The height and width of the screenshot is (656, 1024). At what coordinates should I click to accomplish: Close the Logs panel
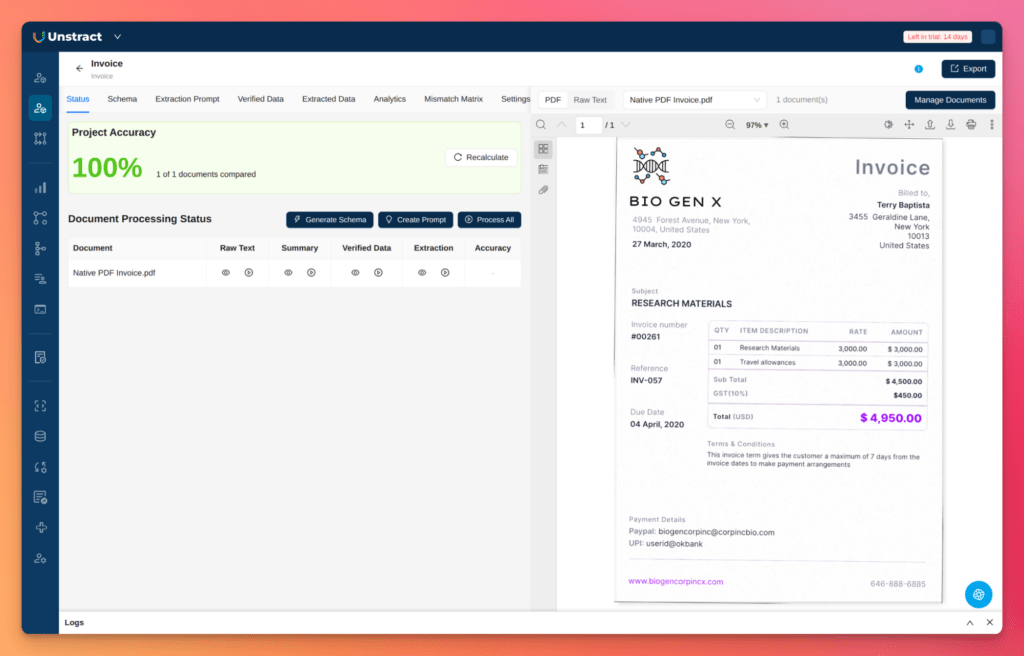click(x=990, y=623)
